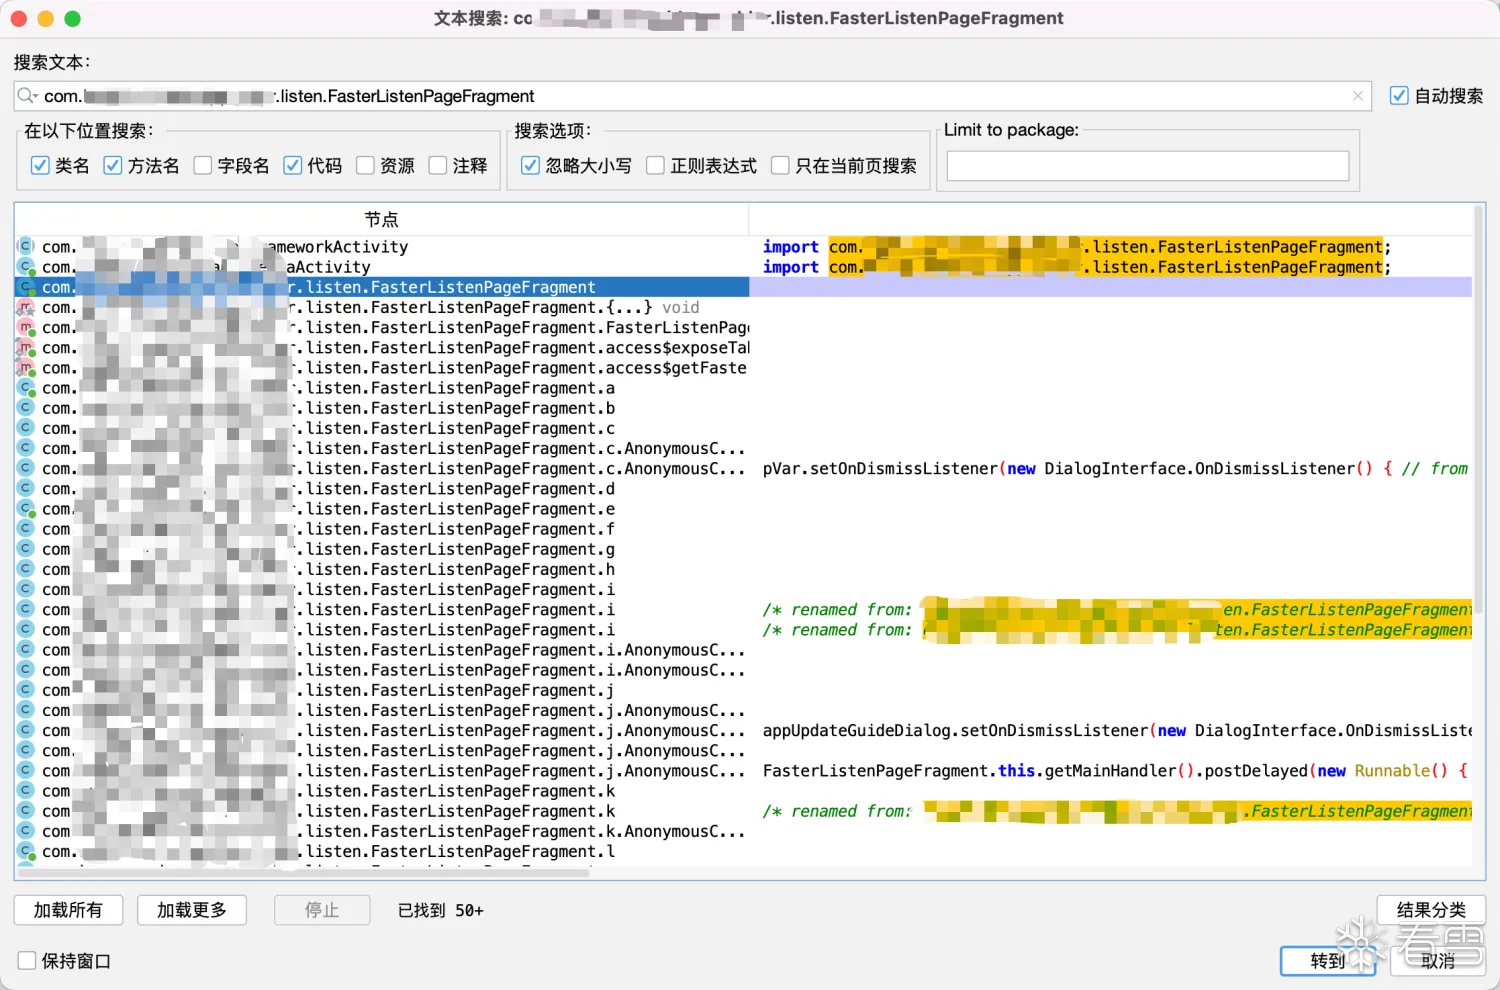The height and width of the screenshot is (990, 1500).
Task: Enable the 注释 comments checkbox
Action: [x=438, y=165]
